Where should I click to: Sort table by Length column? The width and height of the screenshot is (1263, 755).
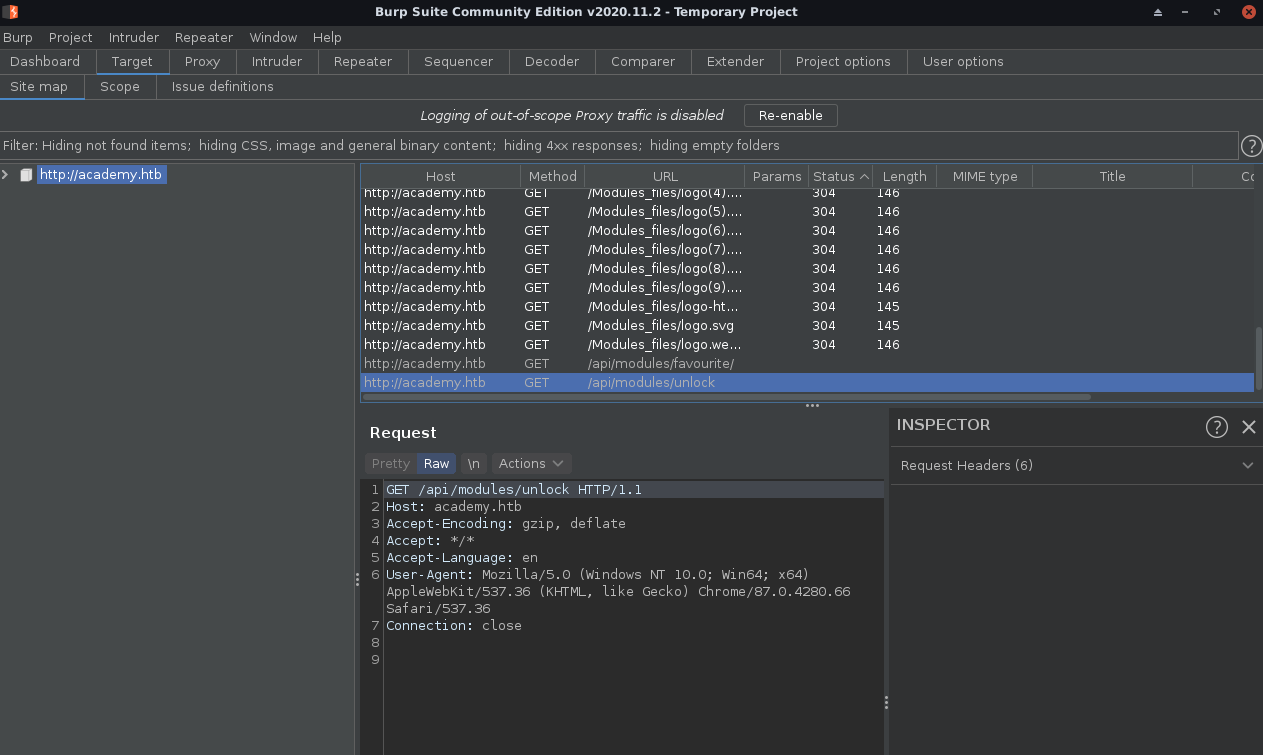[905, 176]
